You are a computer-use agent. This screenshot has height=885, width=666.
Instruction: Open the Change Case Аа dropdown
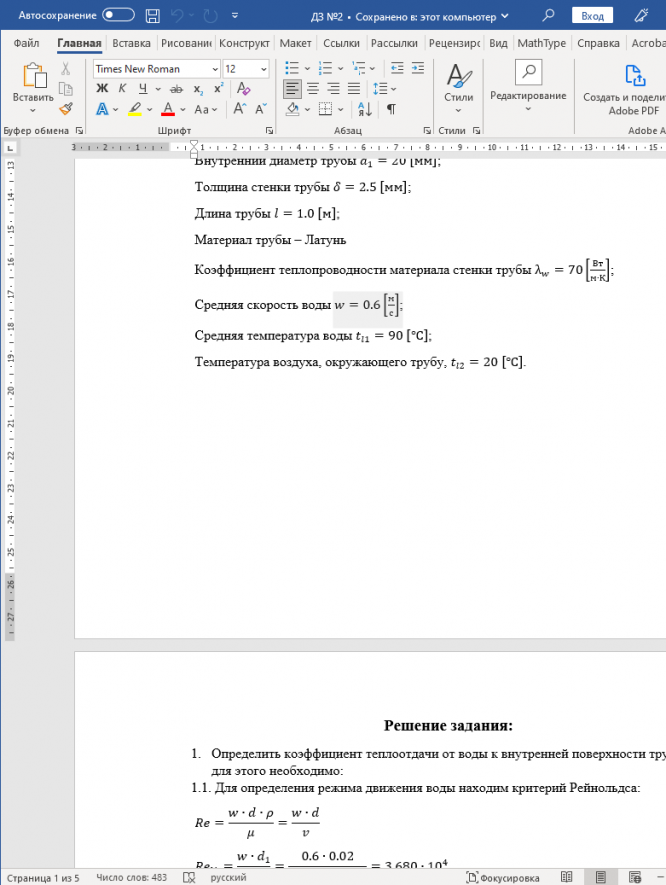(205, 109)
